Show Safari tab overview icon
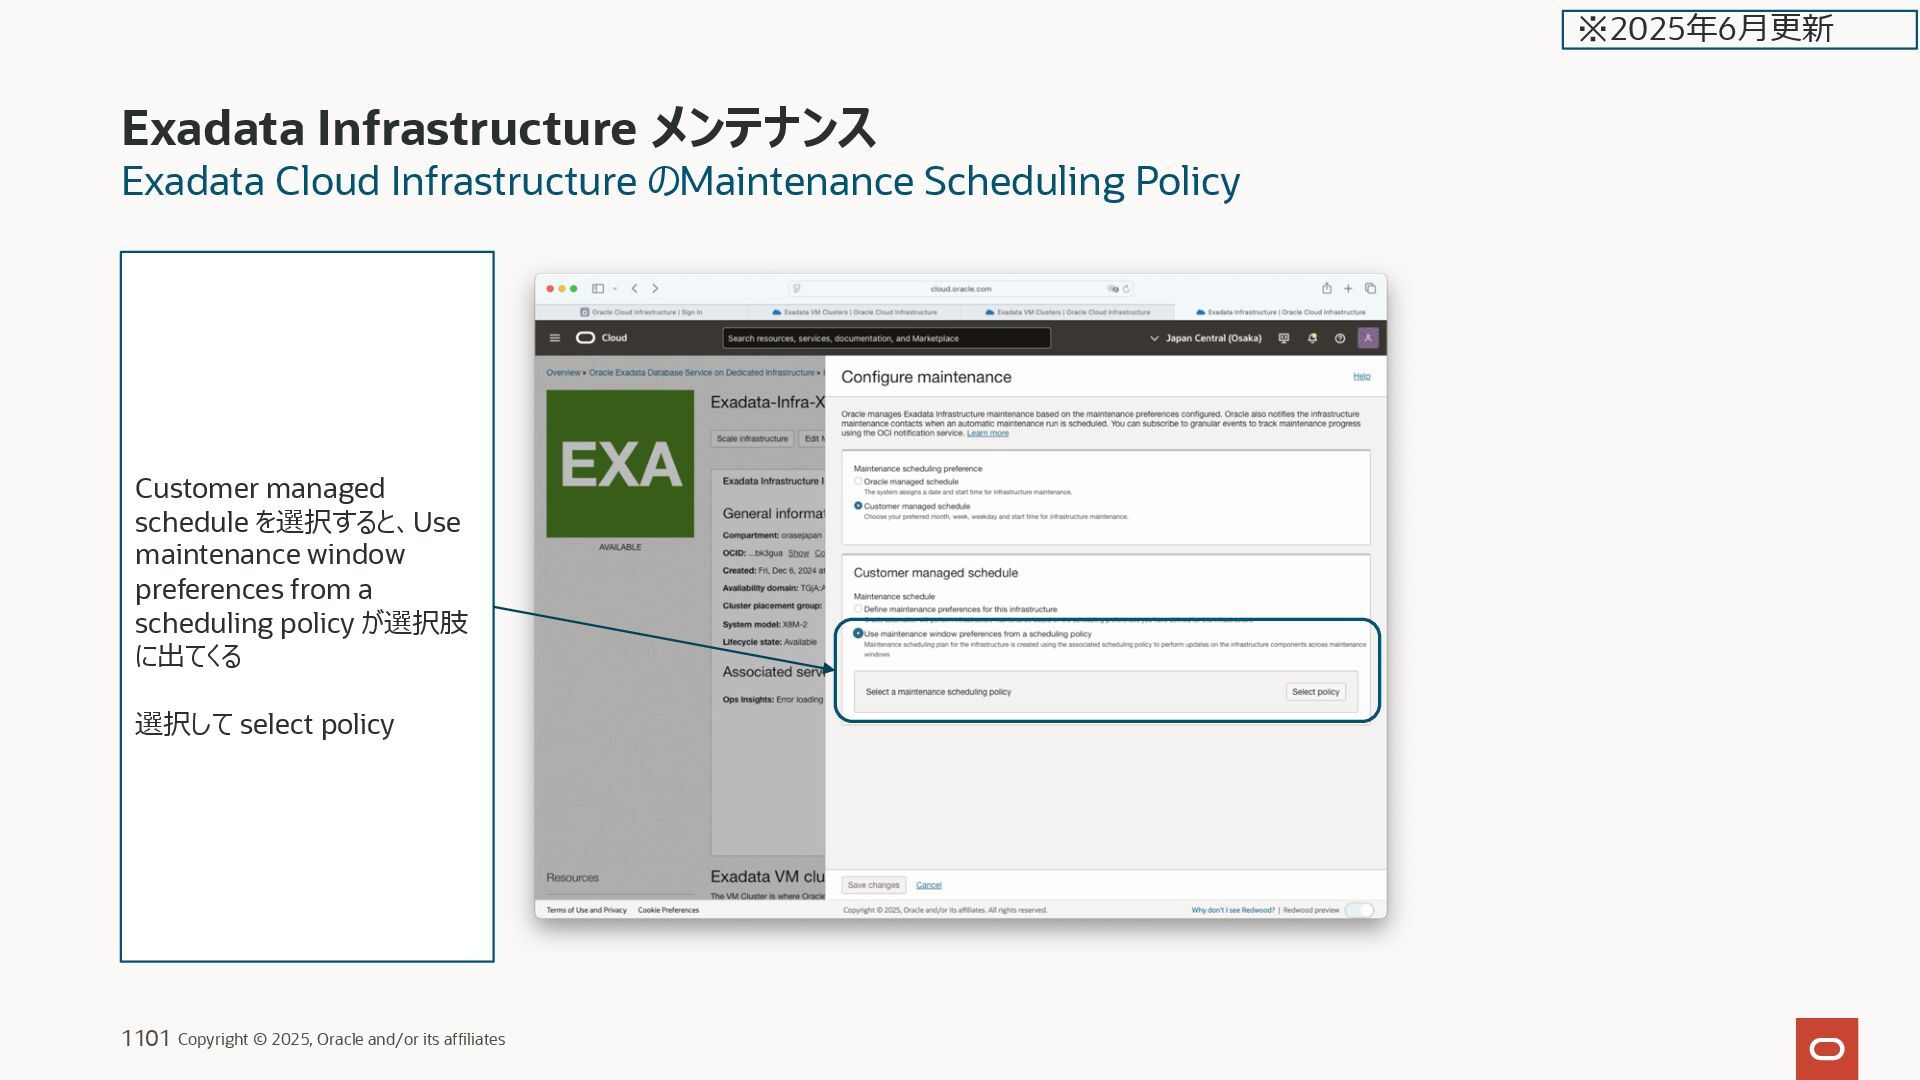Screen dimensions: 1920x1080 point(1370,288)
